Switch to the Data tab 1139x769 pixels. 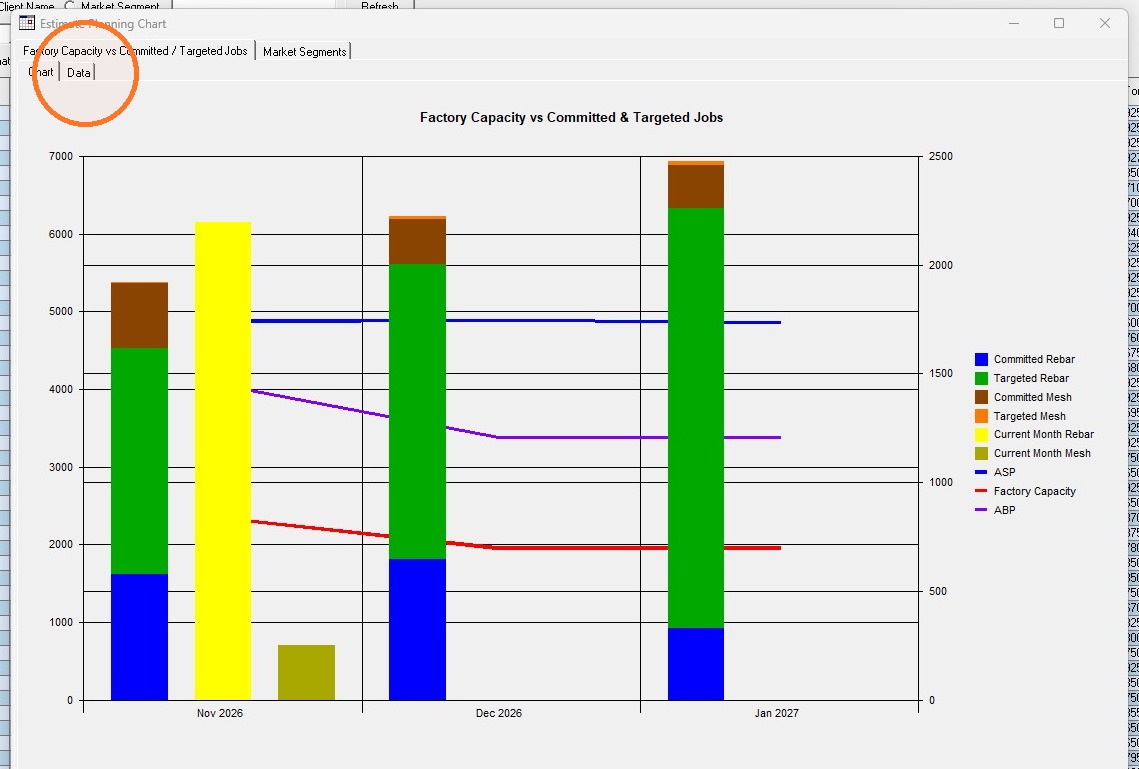[x=78, y=73]
